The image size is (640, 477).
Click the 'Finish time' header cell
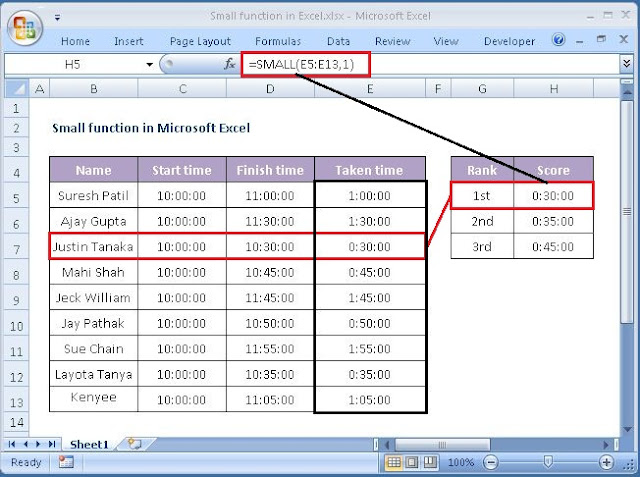[x=270, y=170]
